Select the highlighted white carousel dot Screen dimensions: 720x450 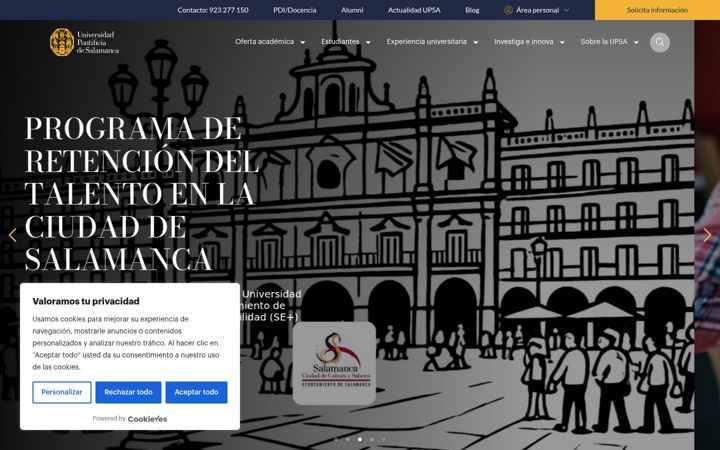(360, 439)
